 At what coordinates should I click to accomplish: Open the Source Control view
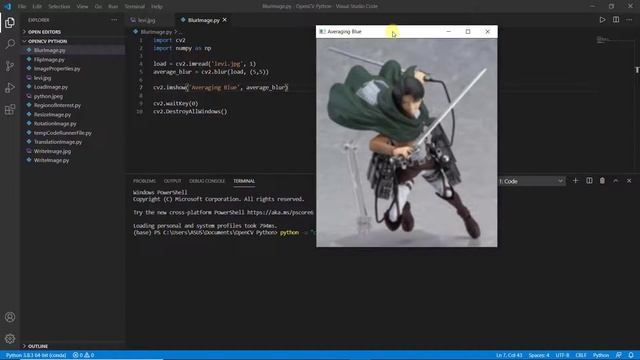[x=10, y=66]
